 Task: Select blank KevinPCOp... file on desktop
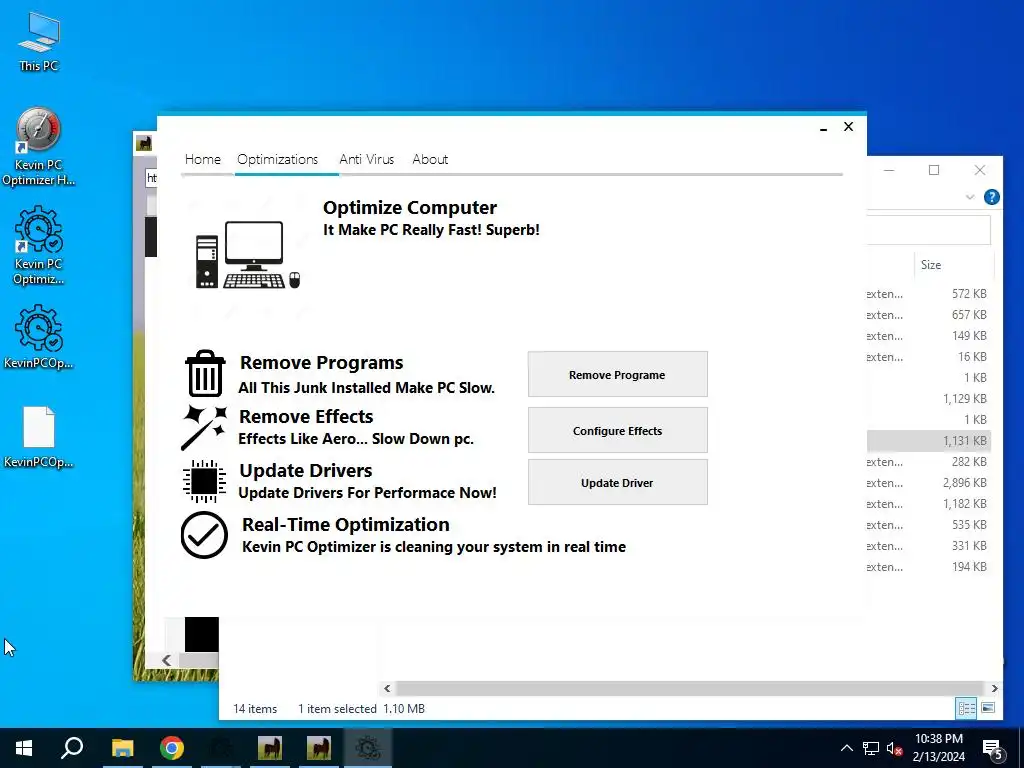pos(39,436)
